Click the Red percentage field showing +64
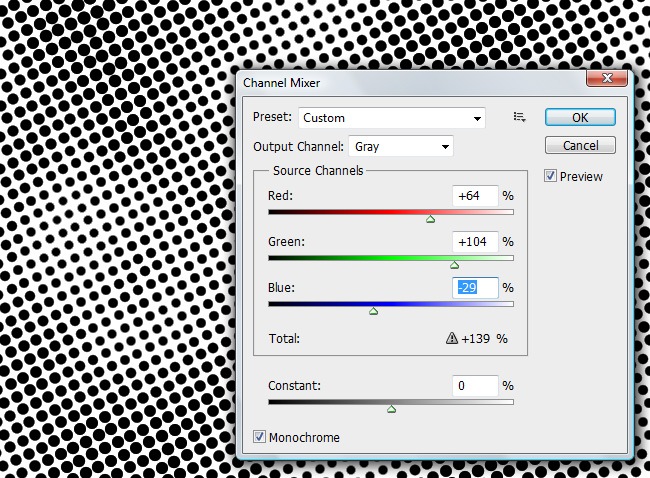 tap(475, 196)
